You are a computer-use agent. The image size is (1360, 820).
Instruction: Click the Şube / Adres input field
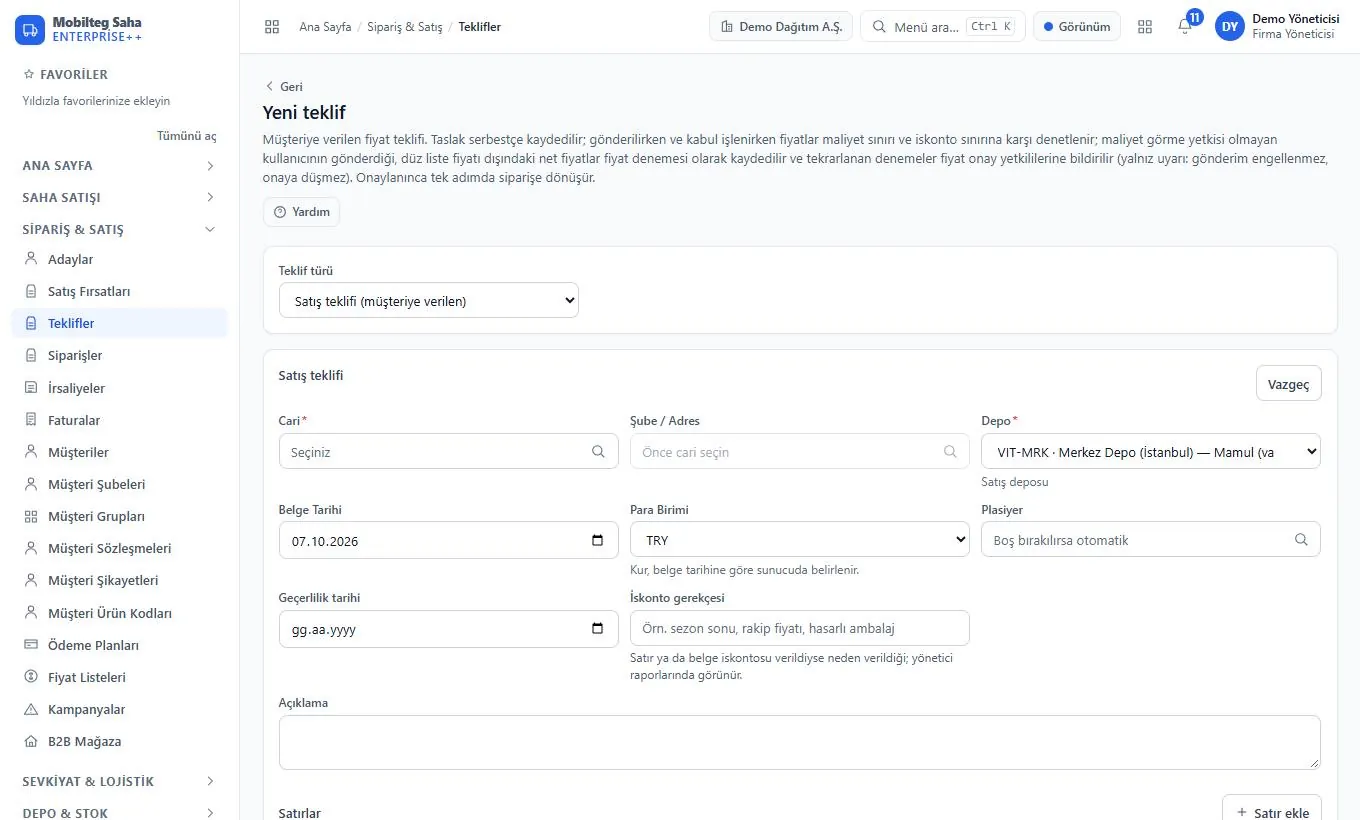800,451
